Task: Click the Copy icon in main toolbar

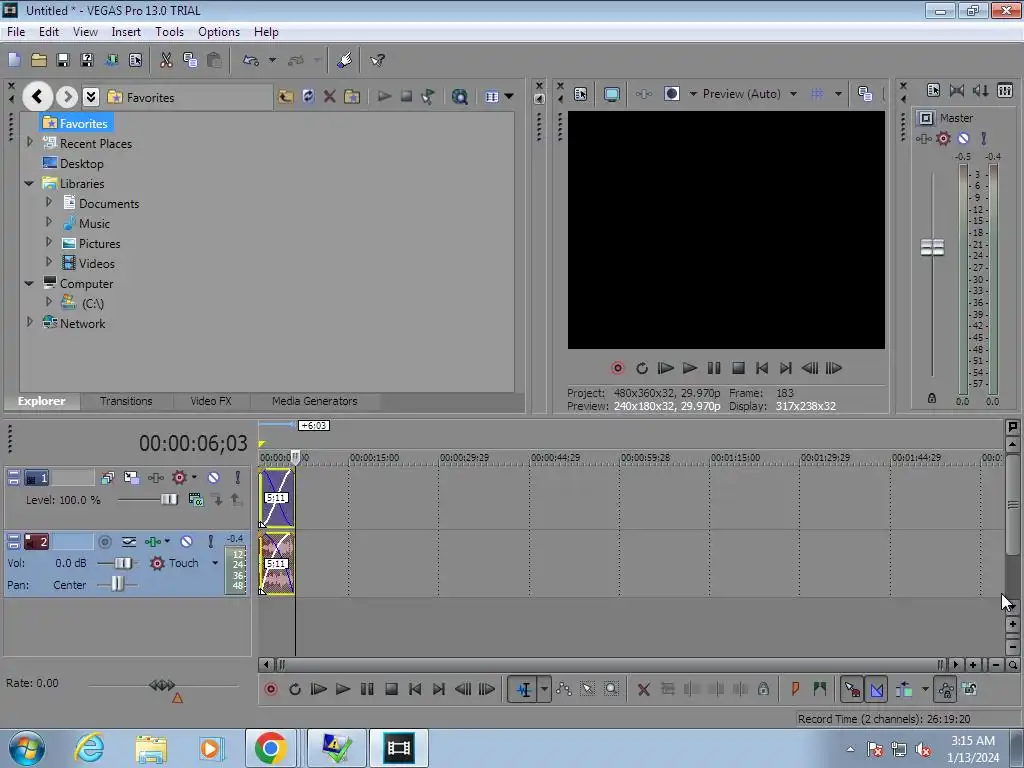Action: tap(190, 60)
